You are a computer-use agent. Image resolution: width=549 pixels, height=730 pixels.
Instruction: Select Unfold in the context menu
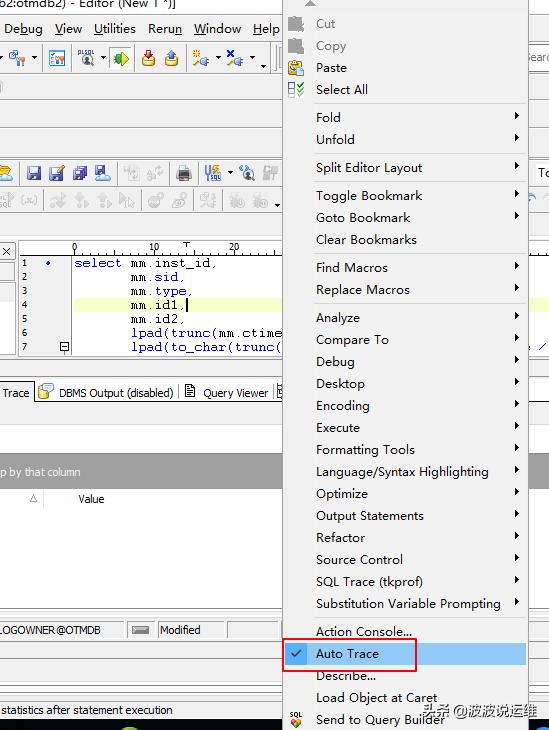(x=405, y=139)
